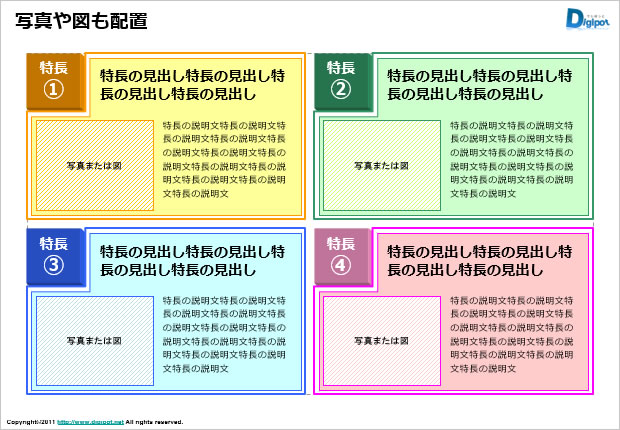Select the blue 特長③ badge
Viewport: 620px width, 430px height.
tap(53, 255)
